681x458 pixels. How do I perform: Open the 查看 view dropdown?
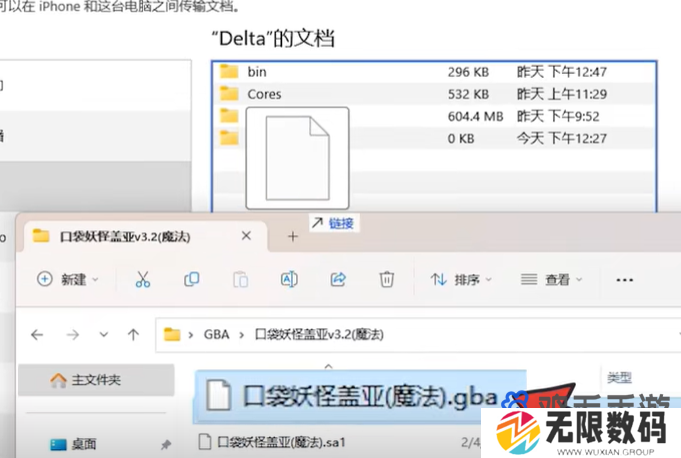552,280
